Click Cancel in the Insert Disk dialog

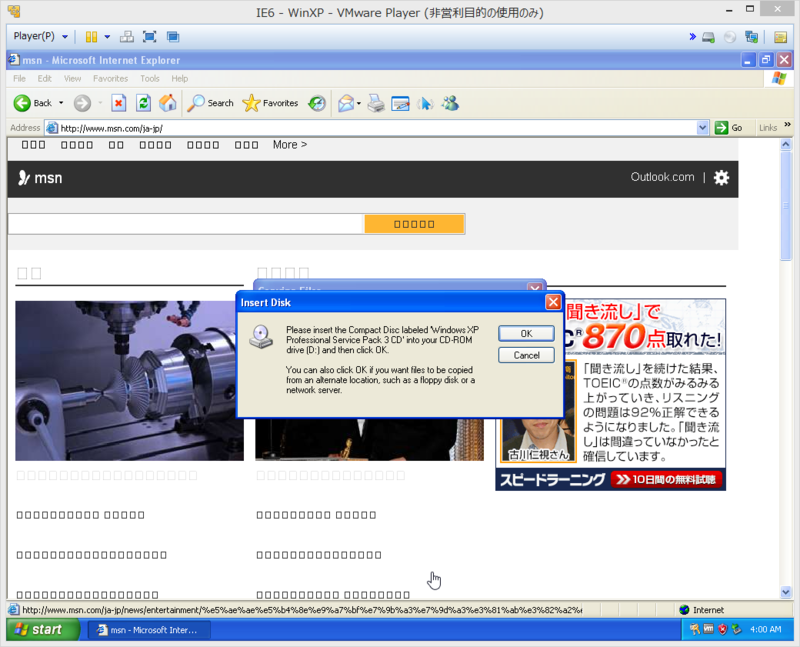coord(526,355)
